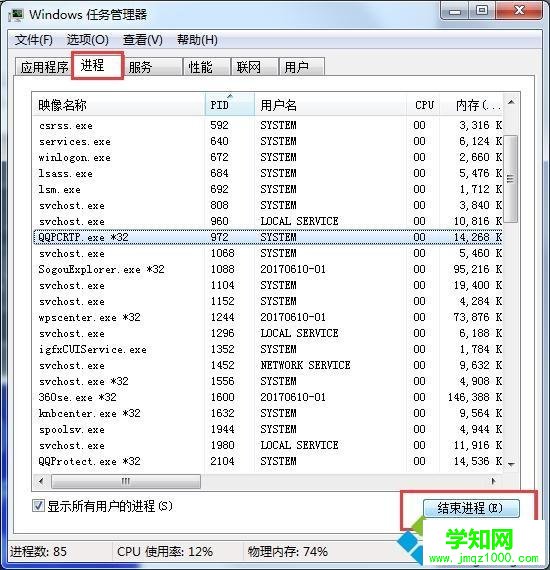Go to the 联网 tab
Screen dimensions: 550x570
[x=254, y=67]
